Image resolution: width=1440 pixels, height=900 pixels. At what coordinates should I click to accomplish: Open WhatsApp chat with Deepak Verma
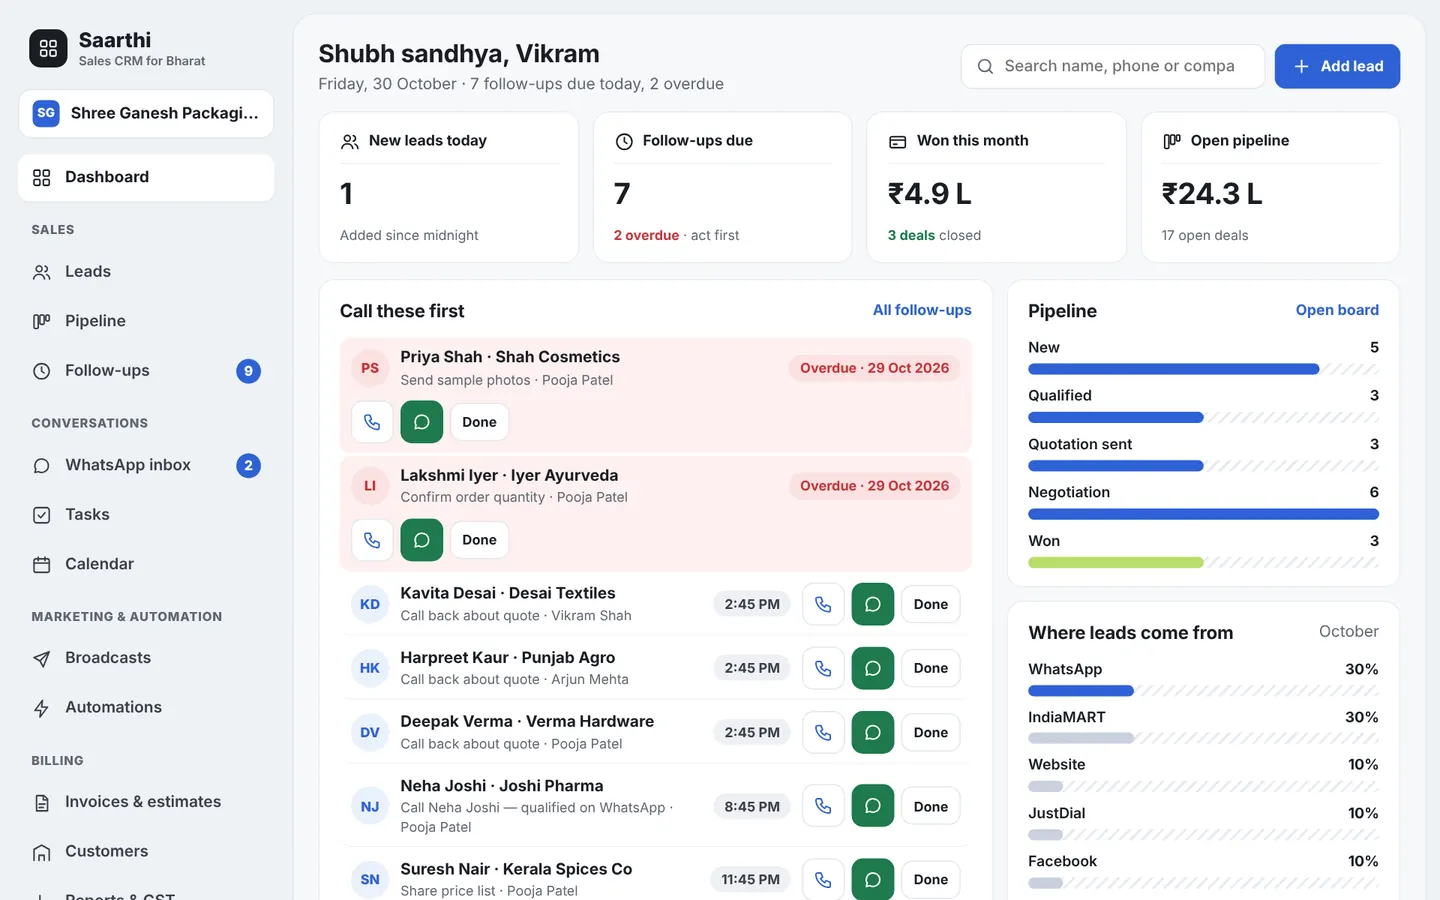(873, 732)
